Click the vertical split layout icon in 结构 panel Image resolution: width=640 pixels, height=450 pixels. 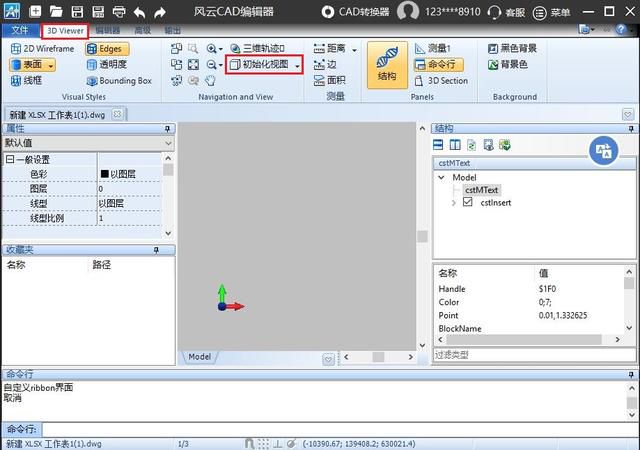pyautogui.click(x=455, y=145)
